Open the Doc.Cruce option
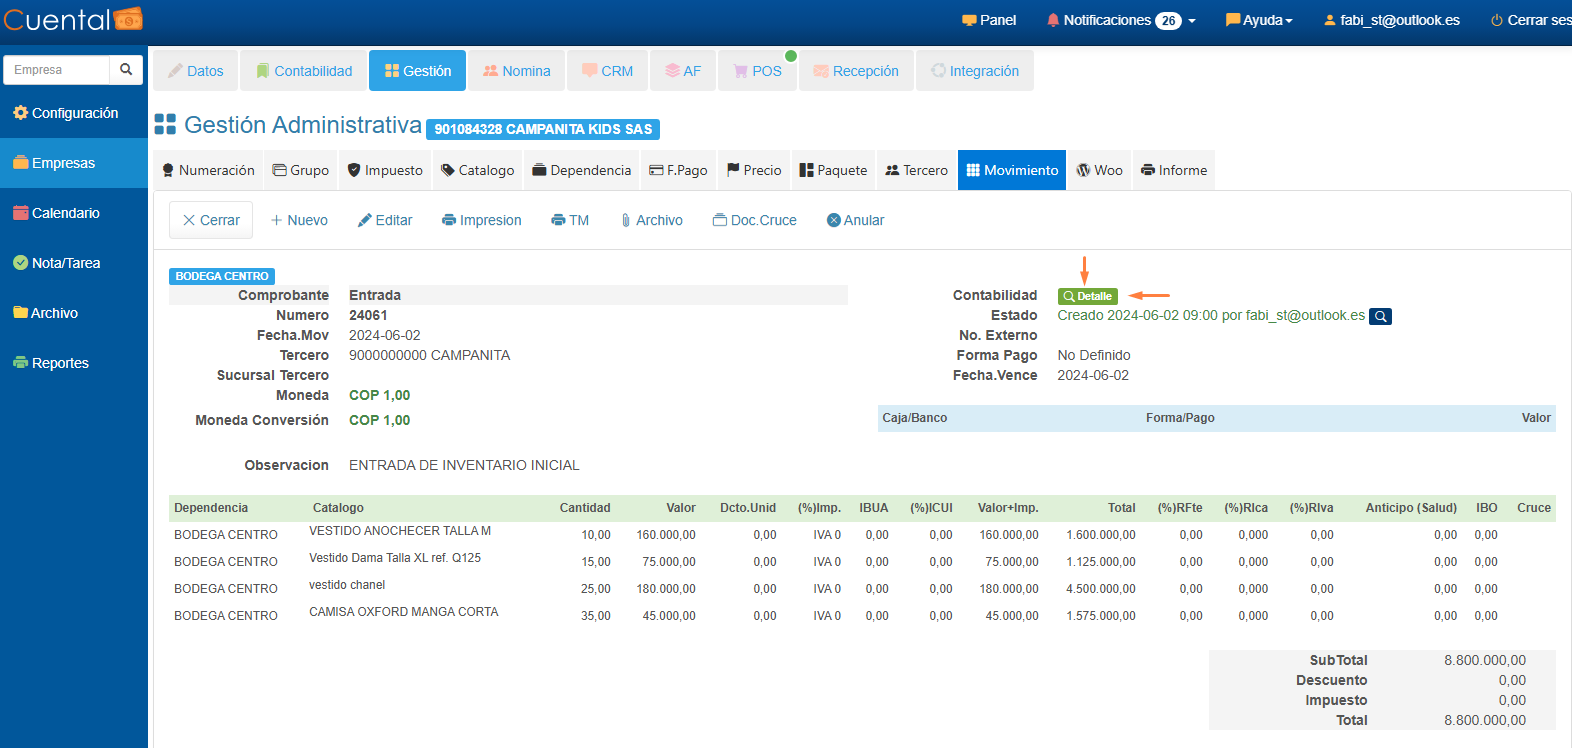The width and height of the screenshot is (1572, 748). pos(754,220)
